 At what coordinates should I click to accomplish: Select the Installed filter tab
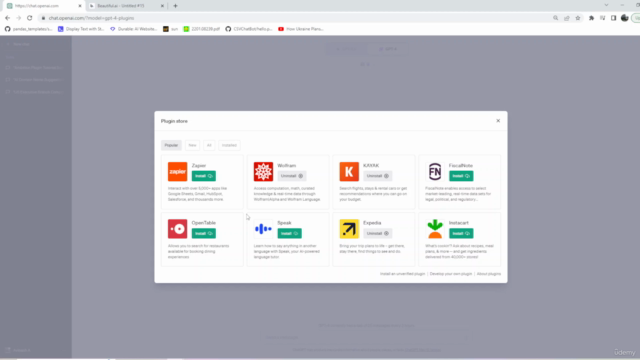tap(229, 145)
